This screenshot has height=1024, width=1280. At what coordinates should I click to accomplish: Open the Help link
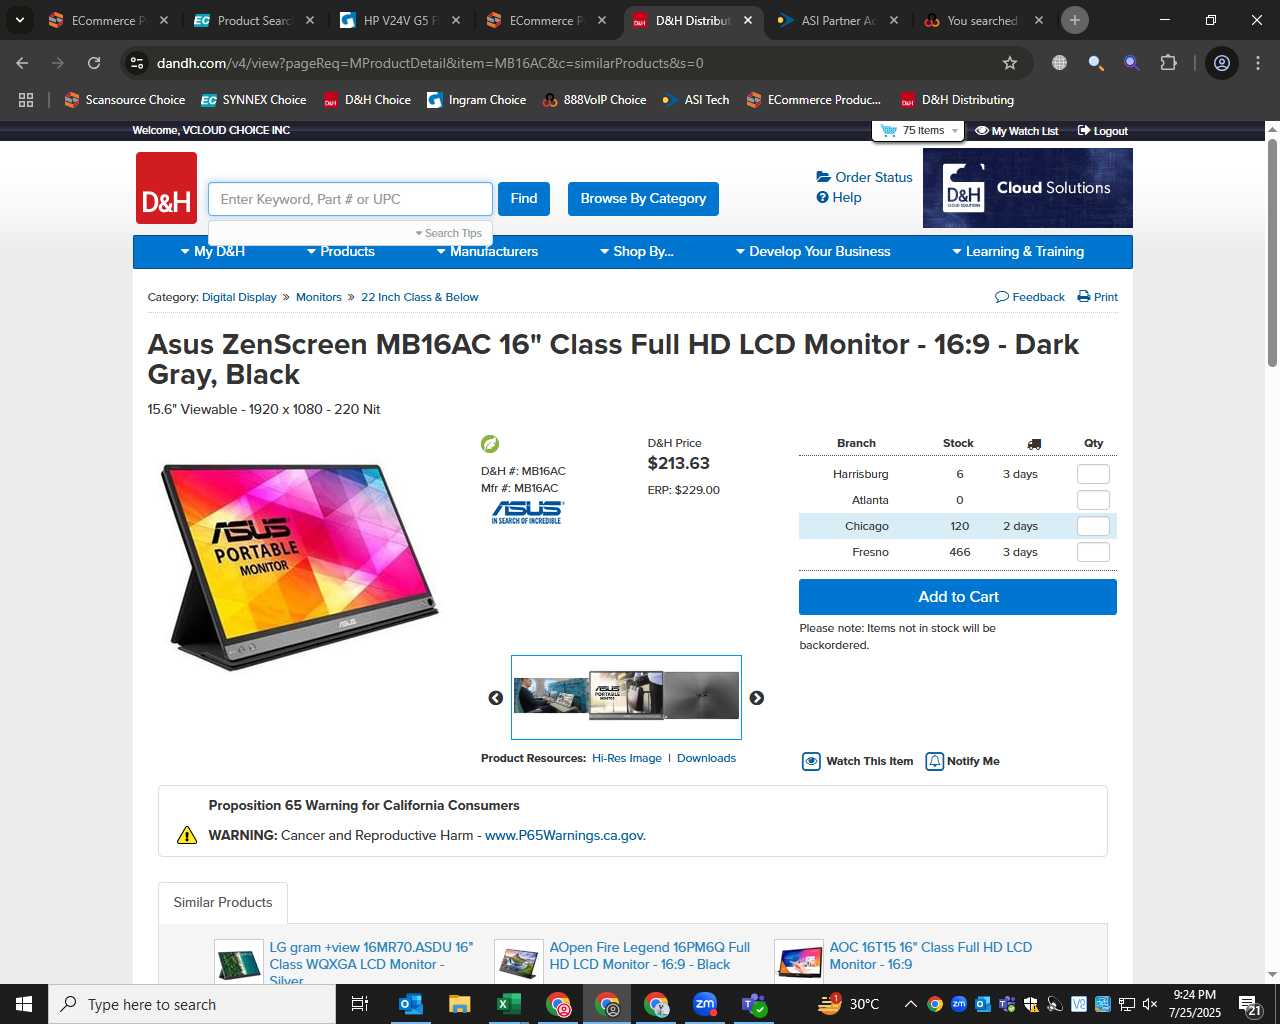[839, 197]
